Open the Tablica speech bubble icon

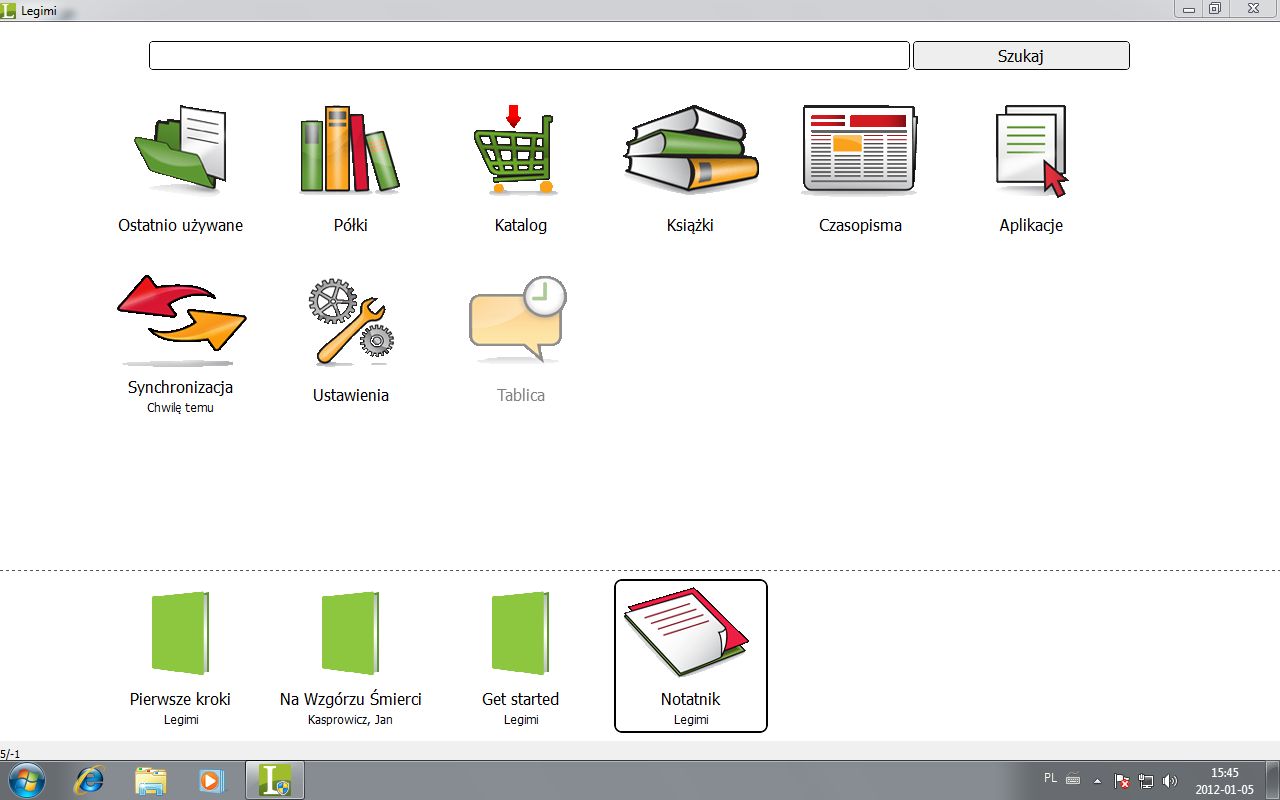point(518,320)
